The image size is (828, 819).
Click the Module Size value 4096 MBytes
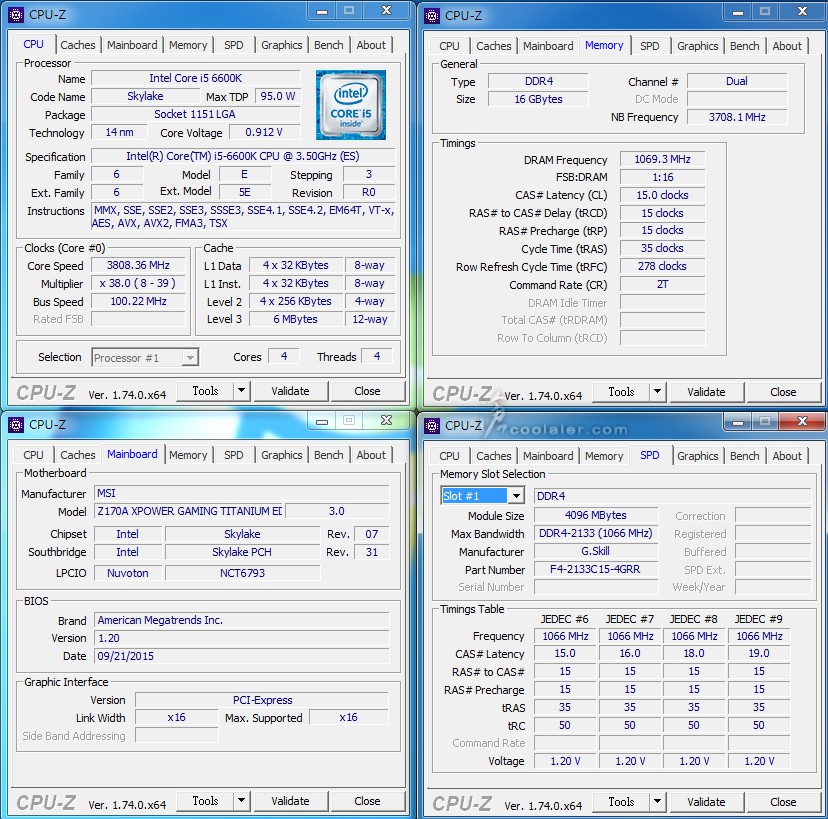pyautogui.click(x=596, y=515)
